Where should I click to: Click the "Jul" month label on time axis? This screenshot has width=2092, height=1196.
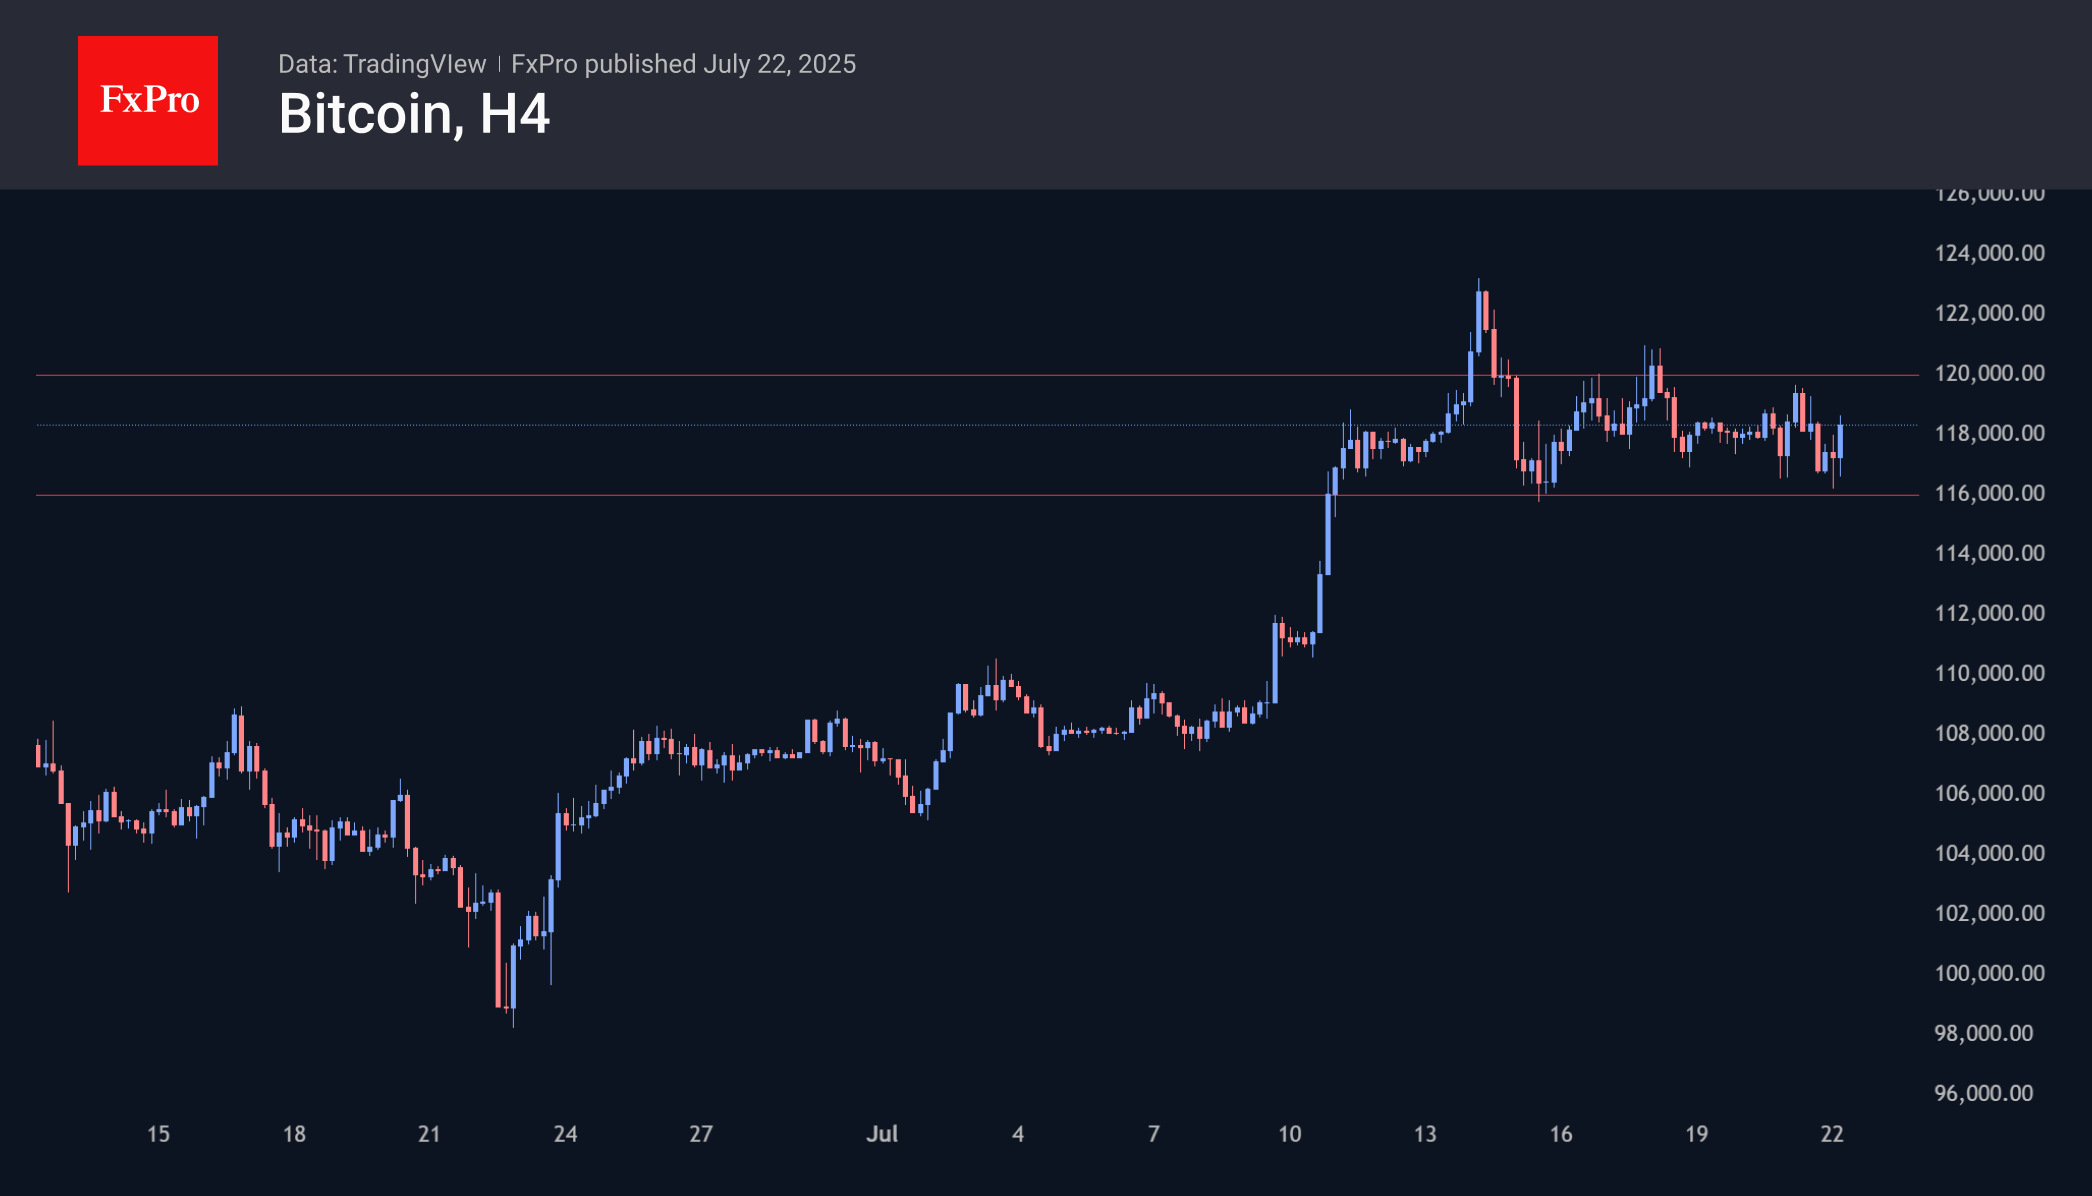coord(882,1134)
